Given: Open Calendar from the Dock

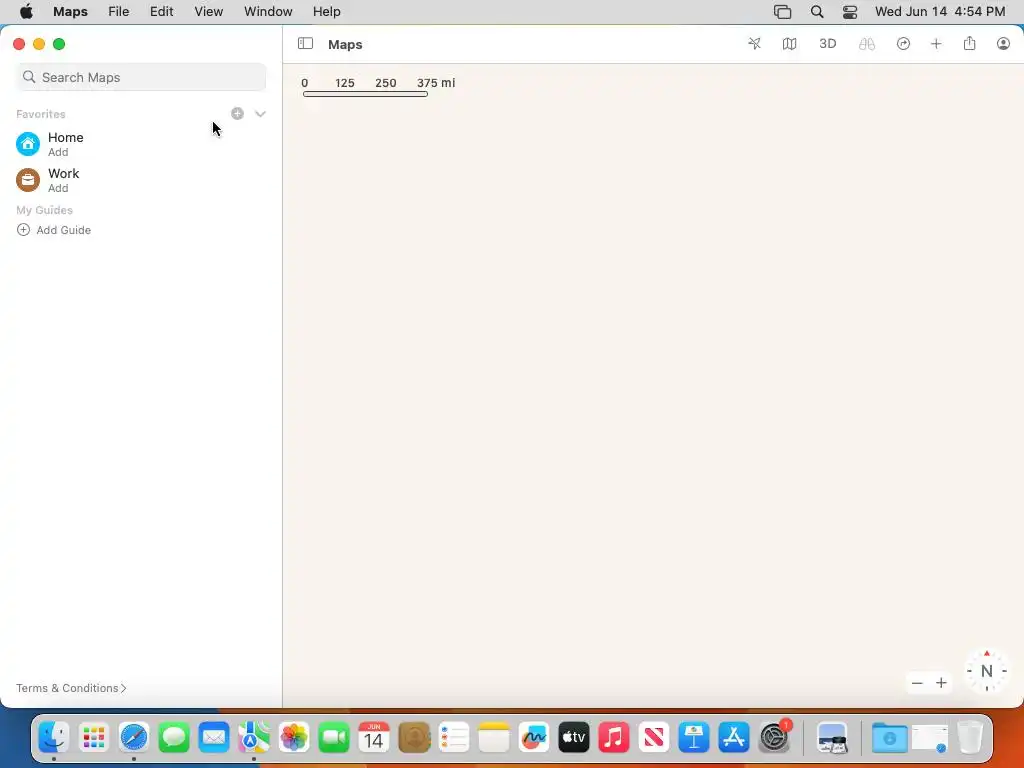Looking at the screenshot, I should tap(374, 738).
